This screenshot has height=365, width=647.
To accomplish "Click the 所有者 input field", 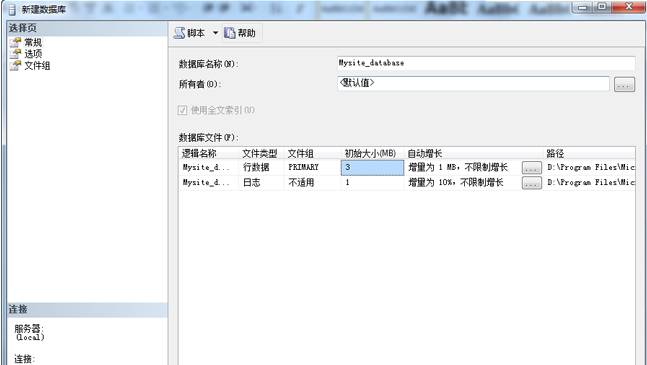I will point(473,83).
